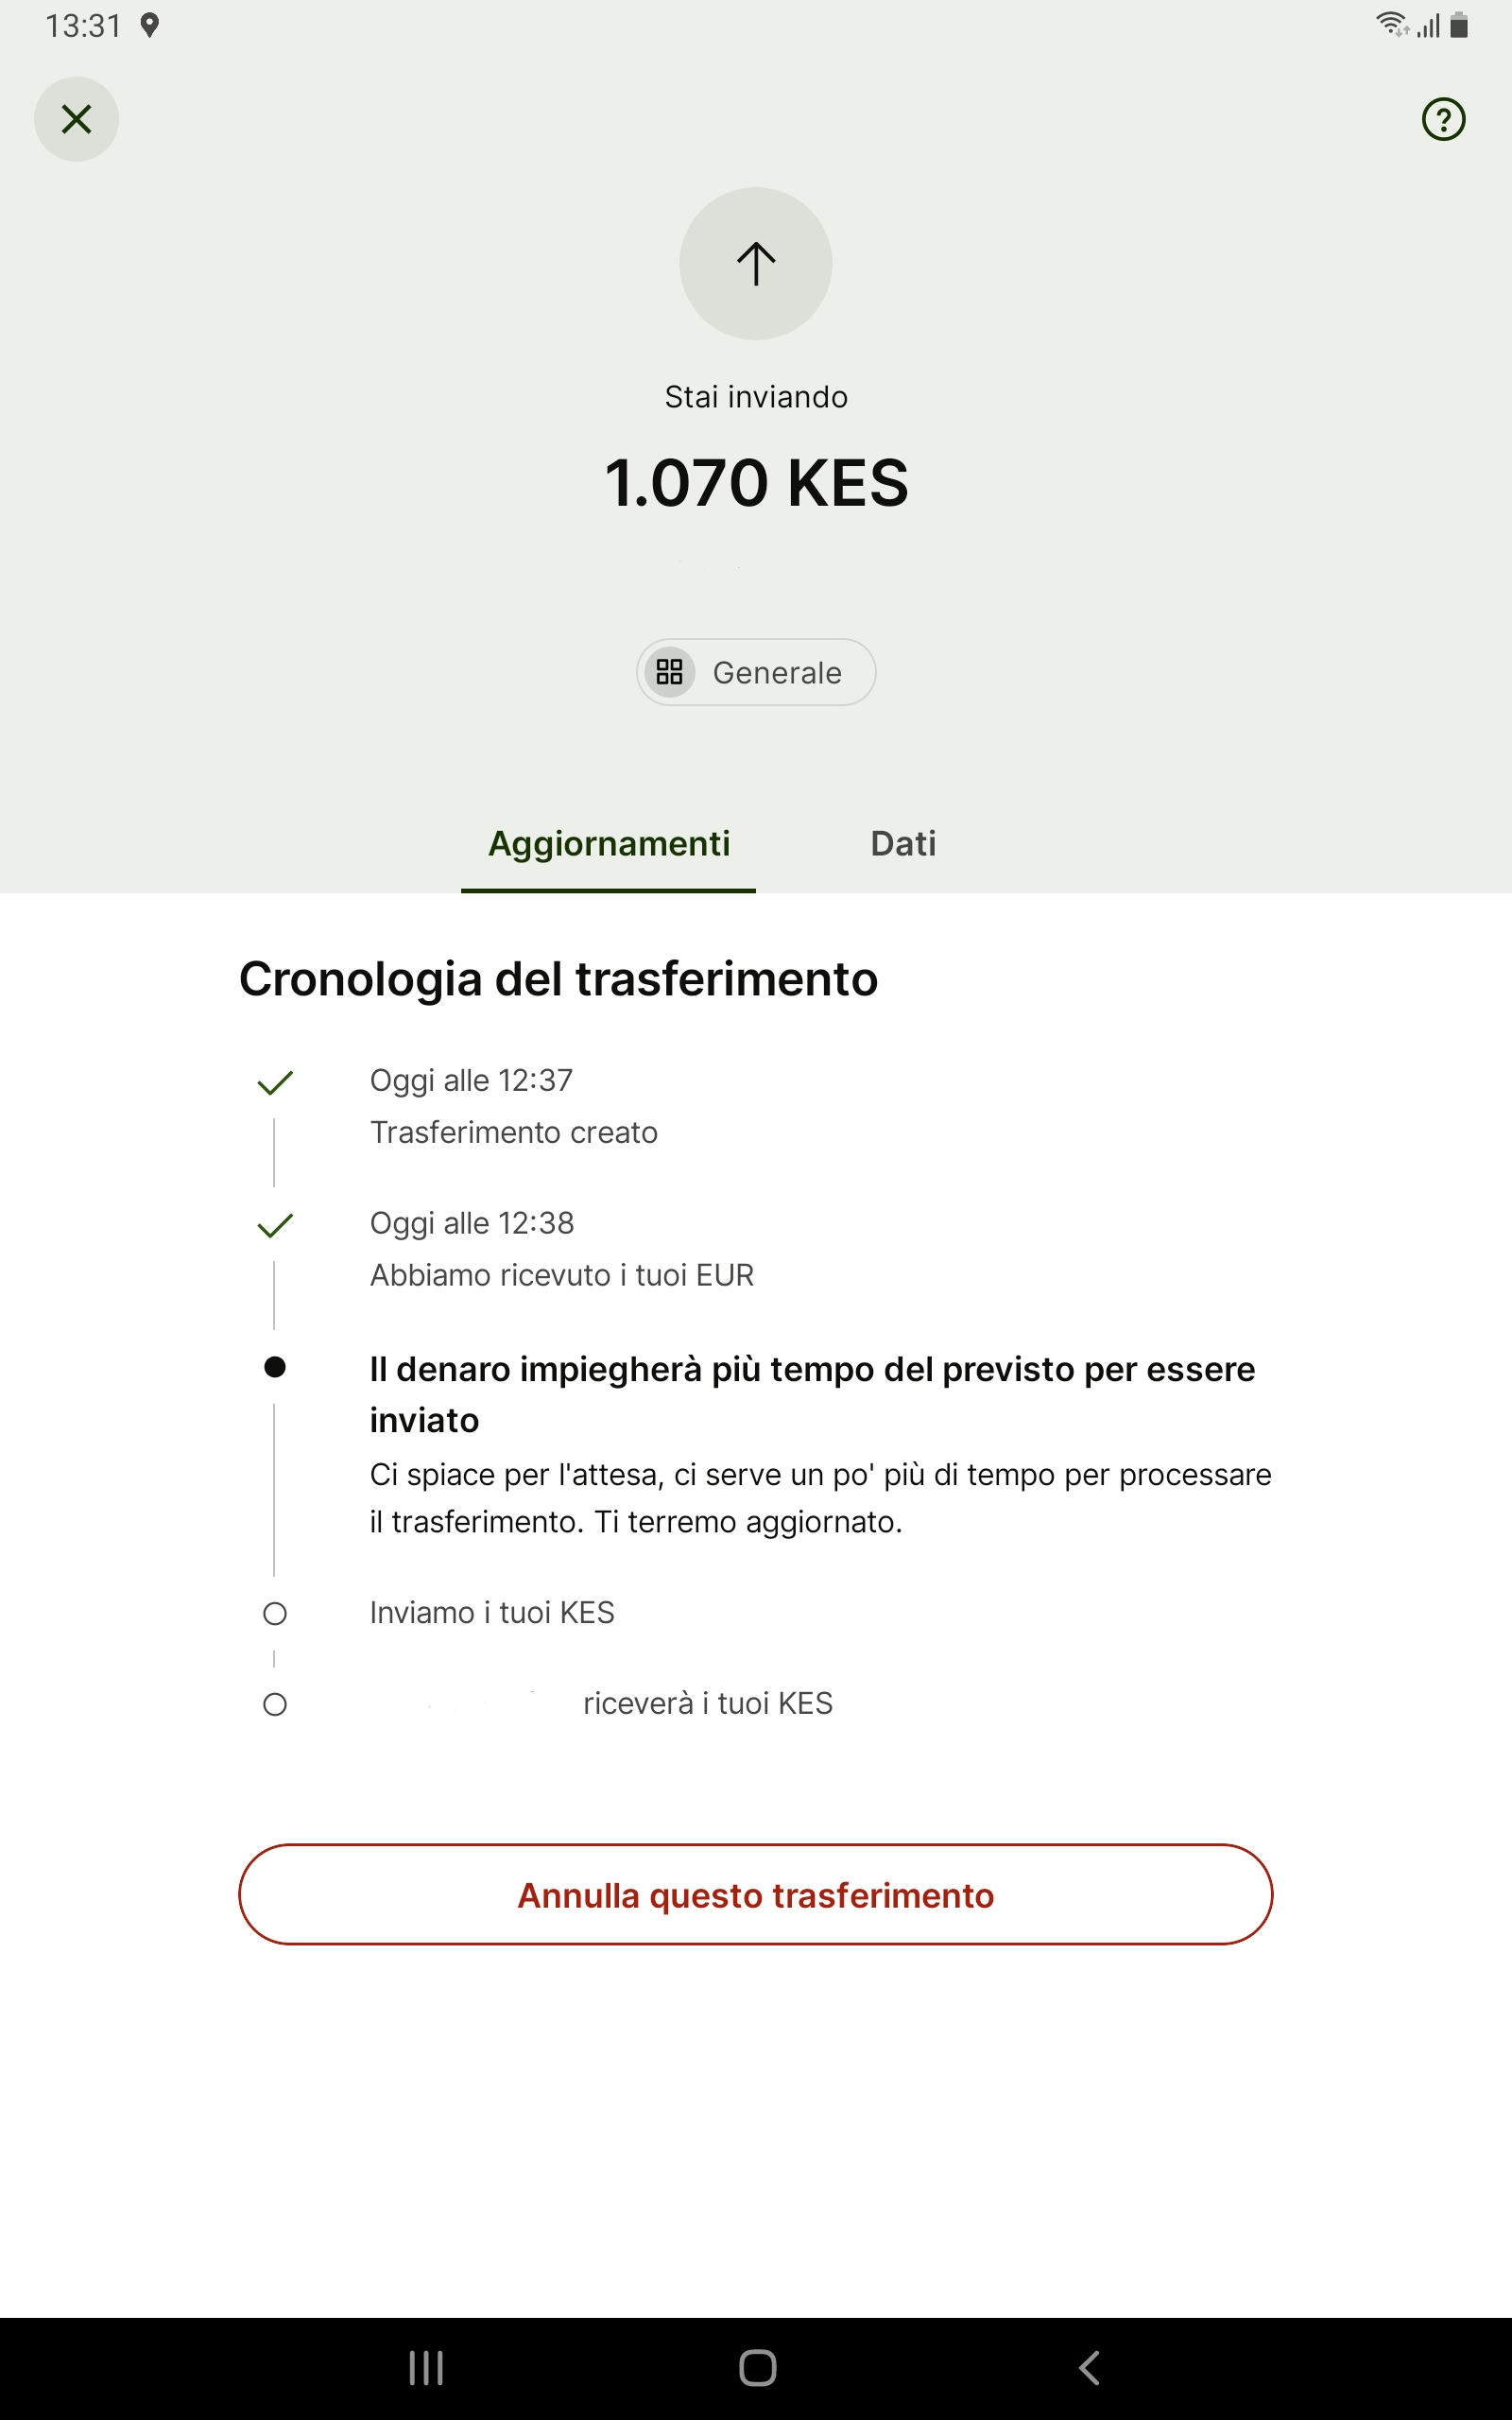Tap the checkmark for EUR received
This screenshot has height=2420, width=1512.
pyautogui.click(x=275, y=1225)
